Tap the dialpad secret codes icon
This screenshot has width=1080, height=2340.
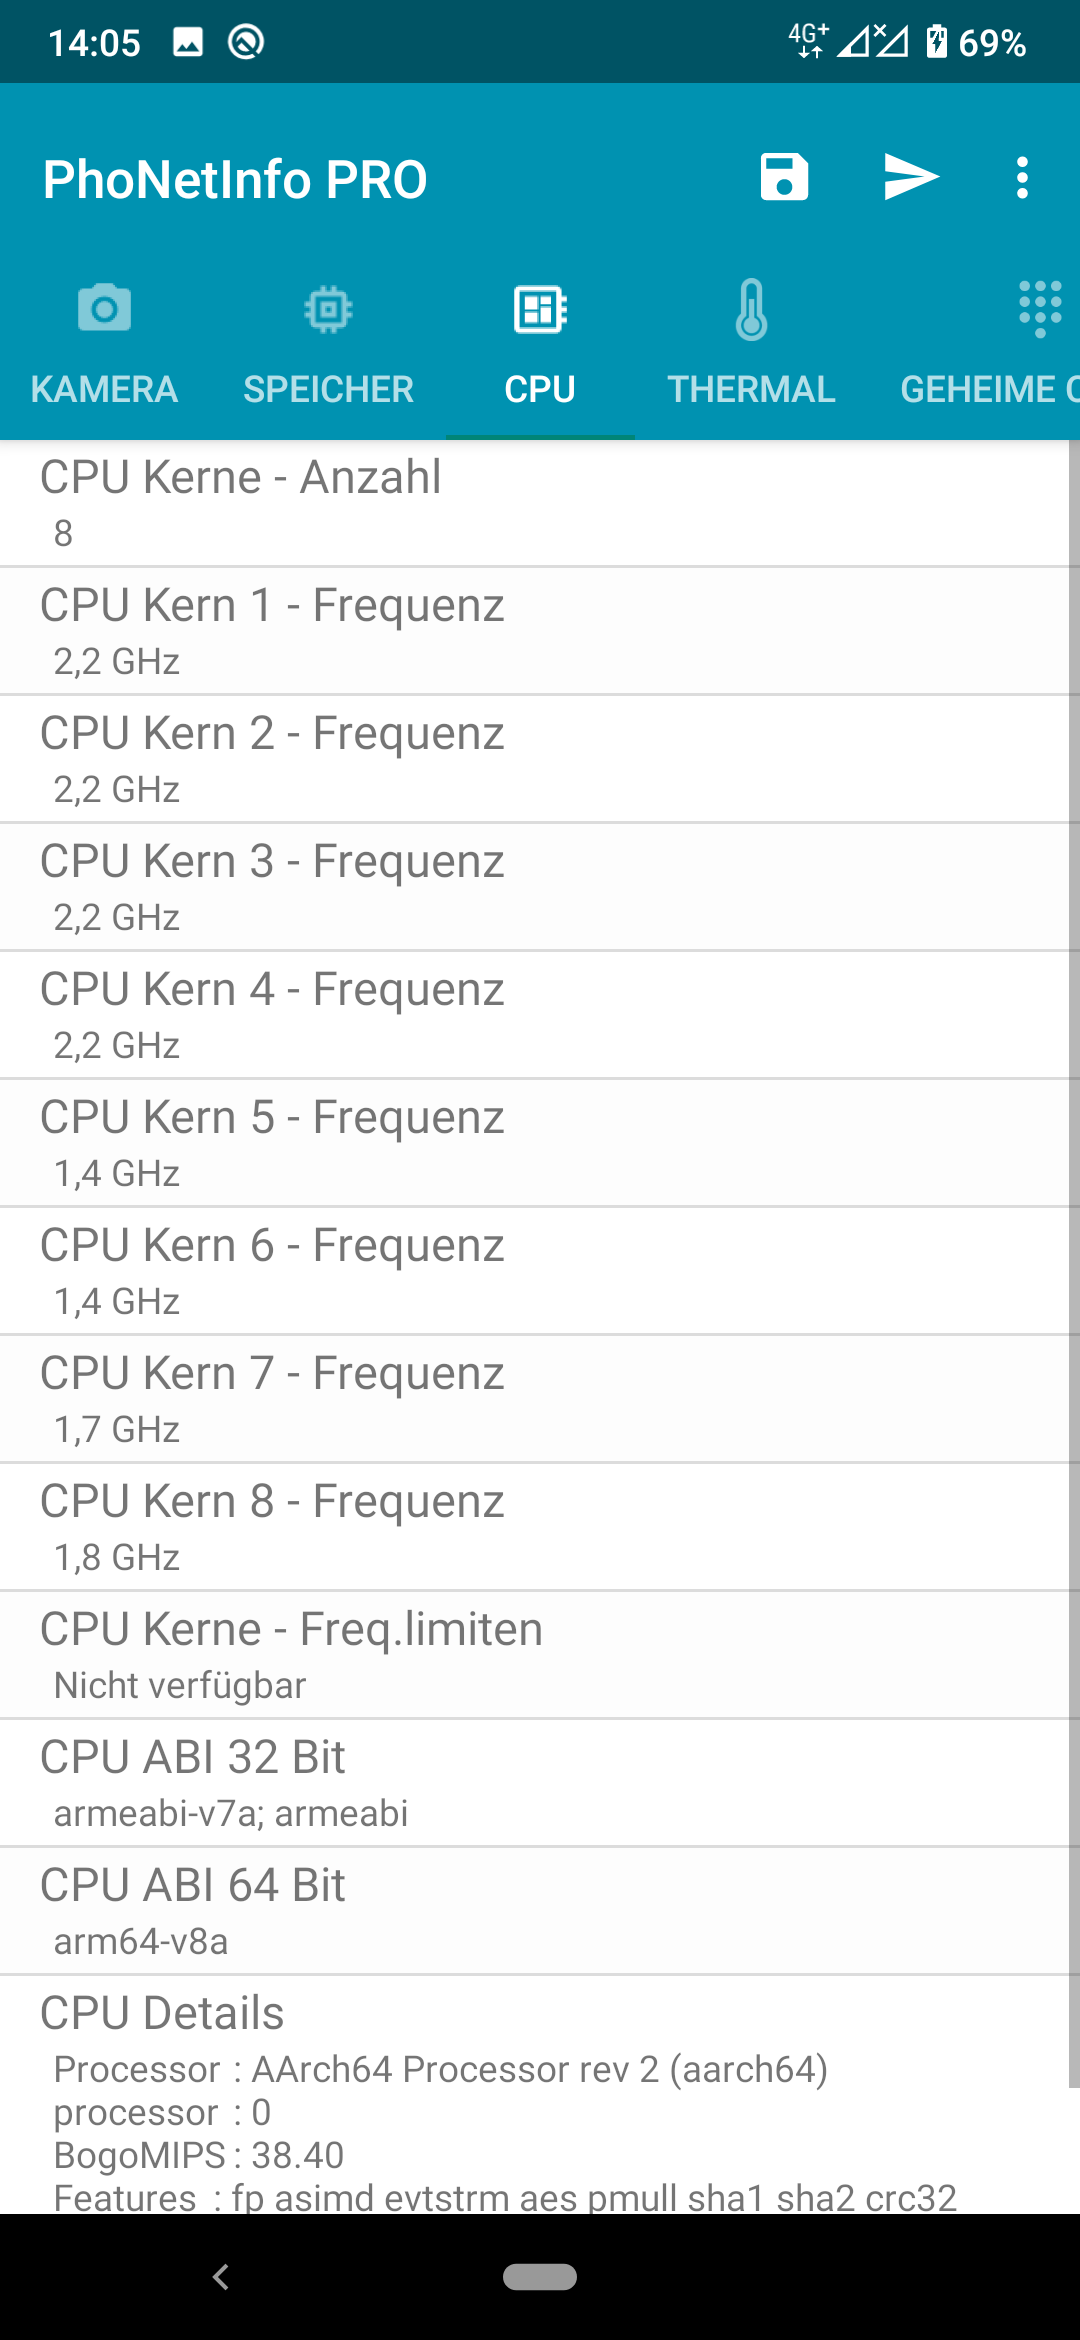(1039, 309)
